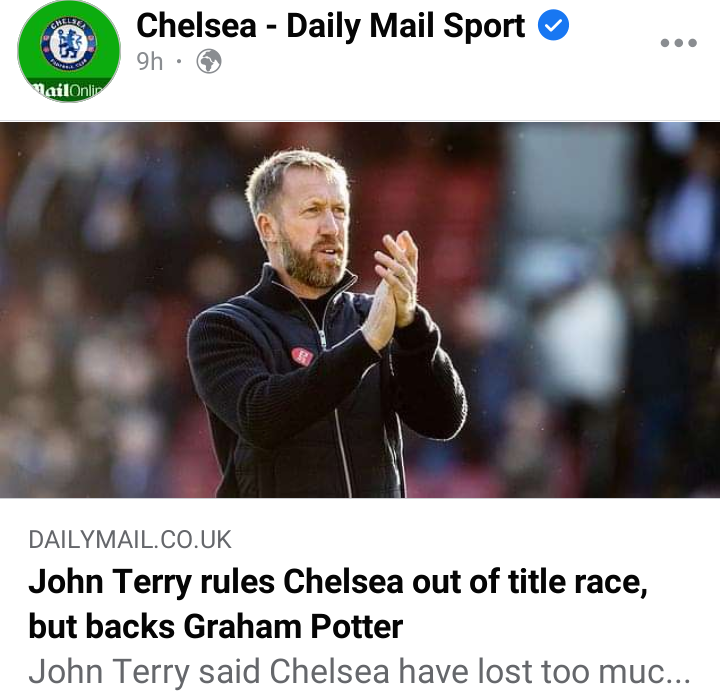This screenshot has height=697, width=720.
Task: Expand the truncated description ellipsis
Action: 679,673
